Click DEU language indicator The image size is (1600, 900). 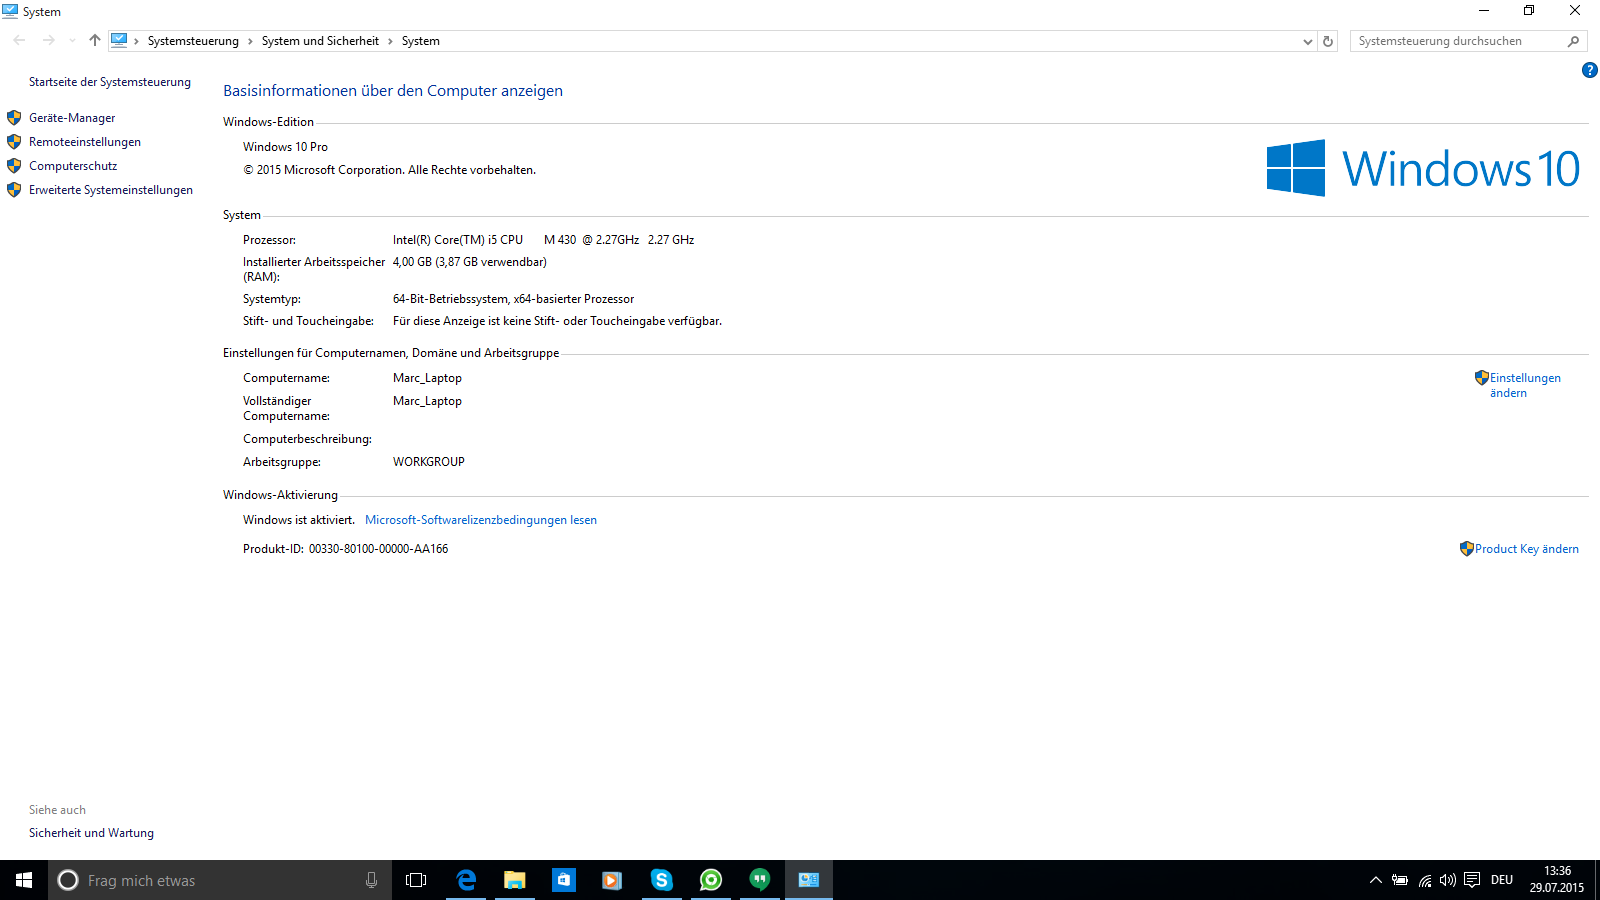coord(1502,880)
